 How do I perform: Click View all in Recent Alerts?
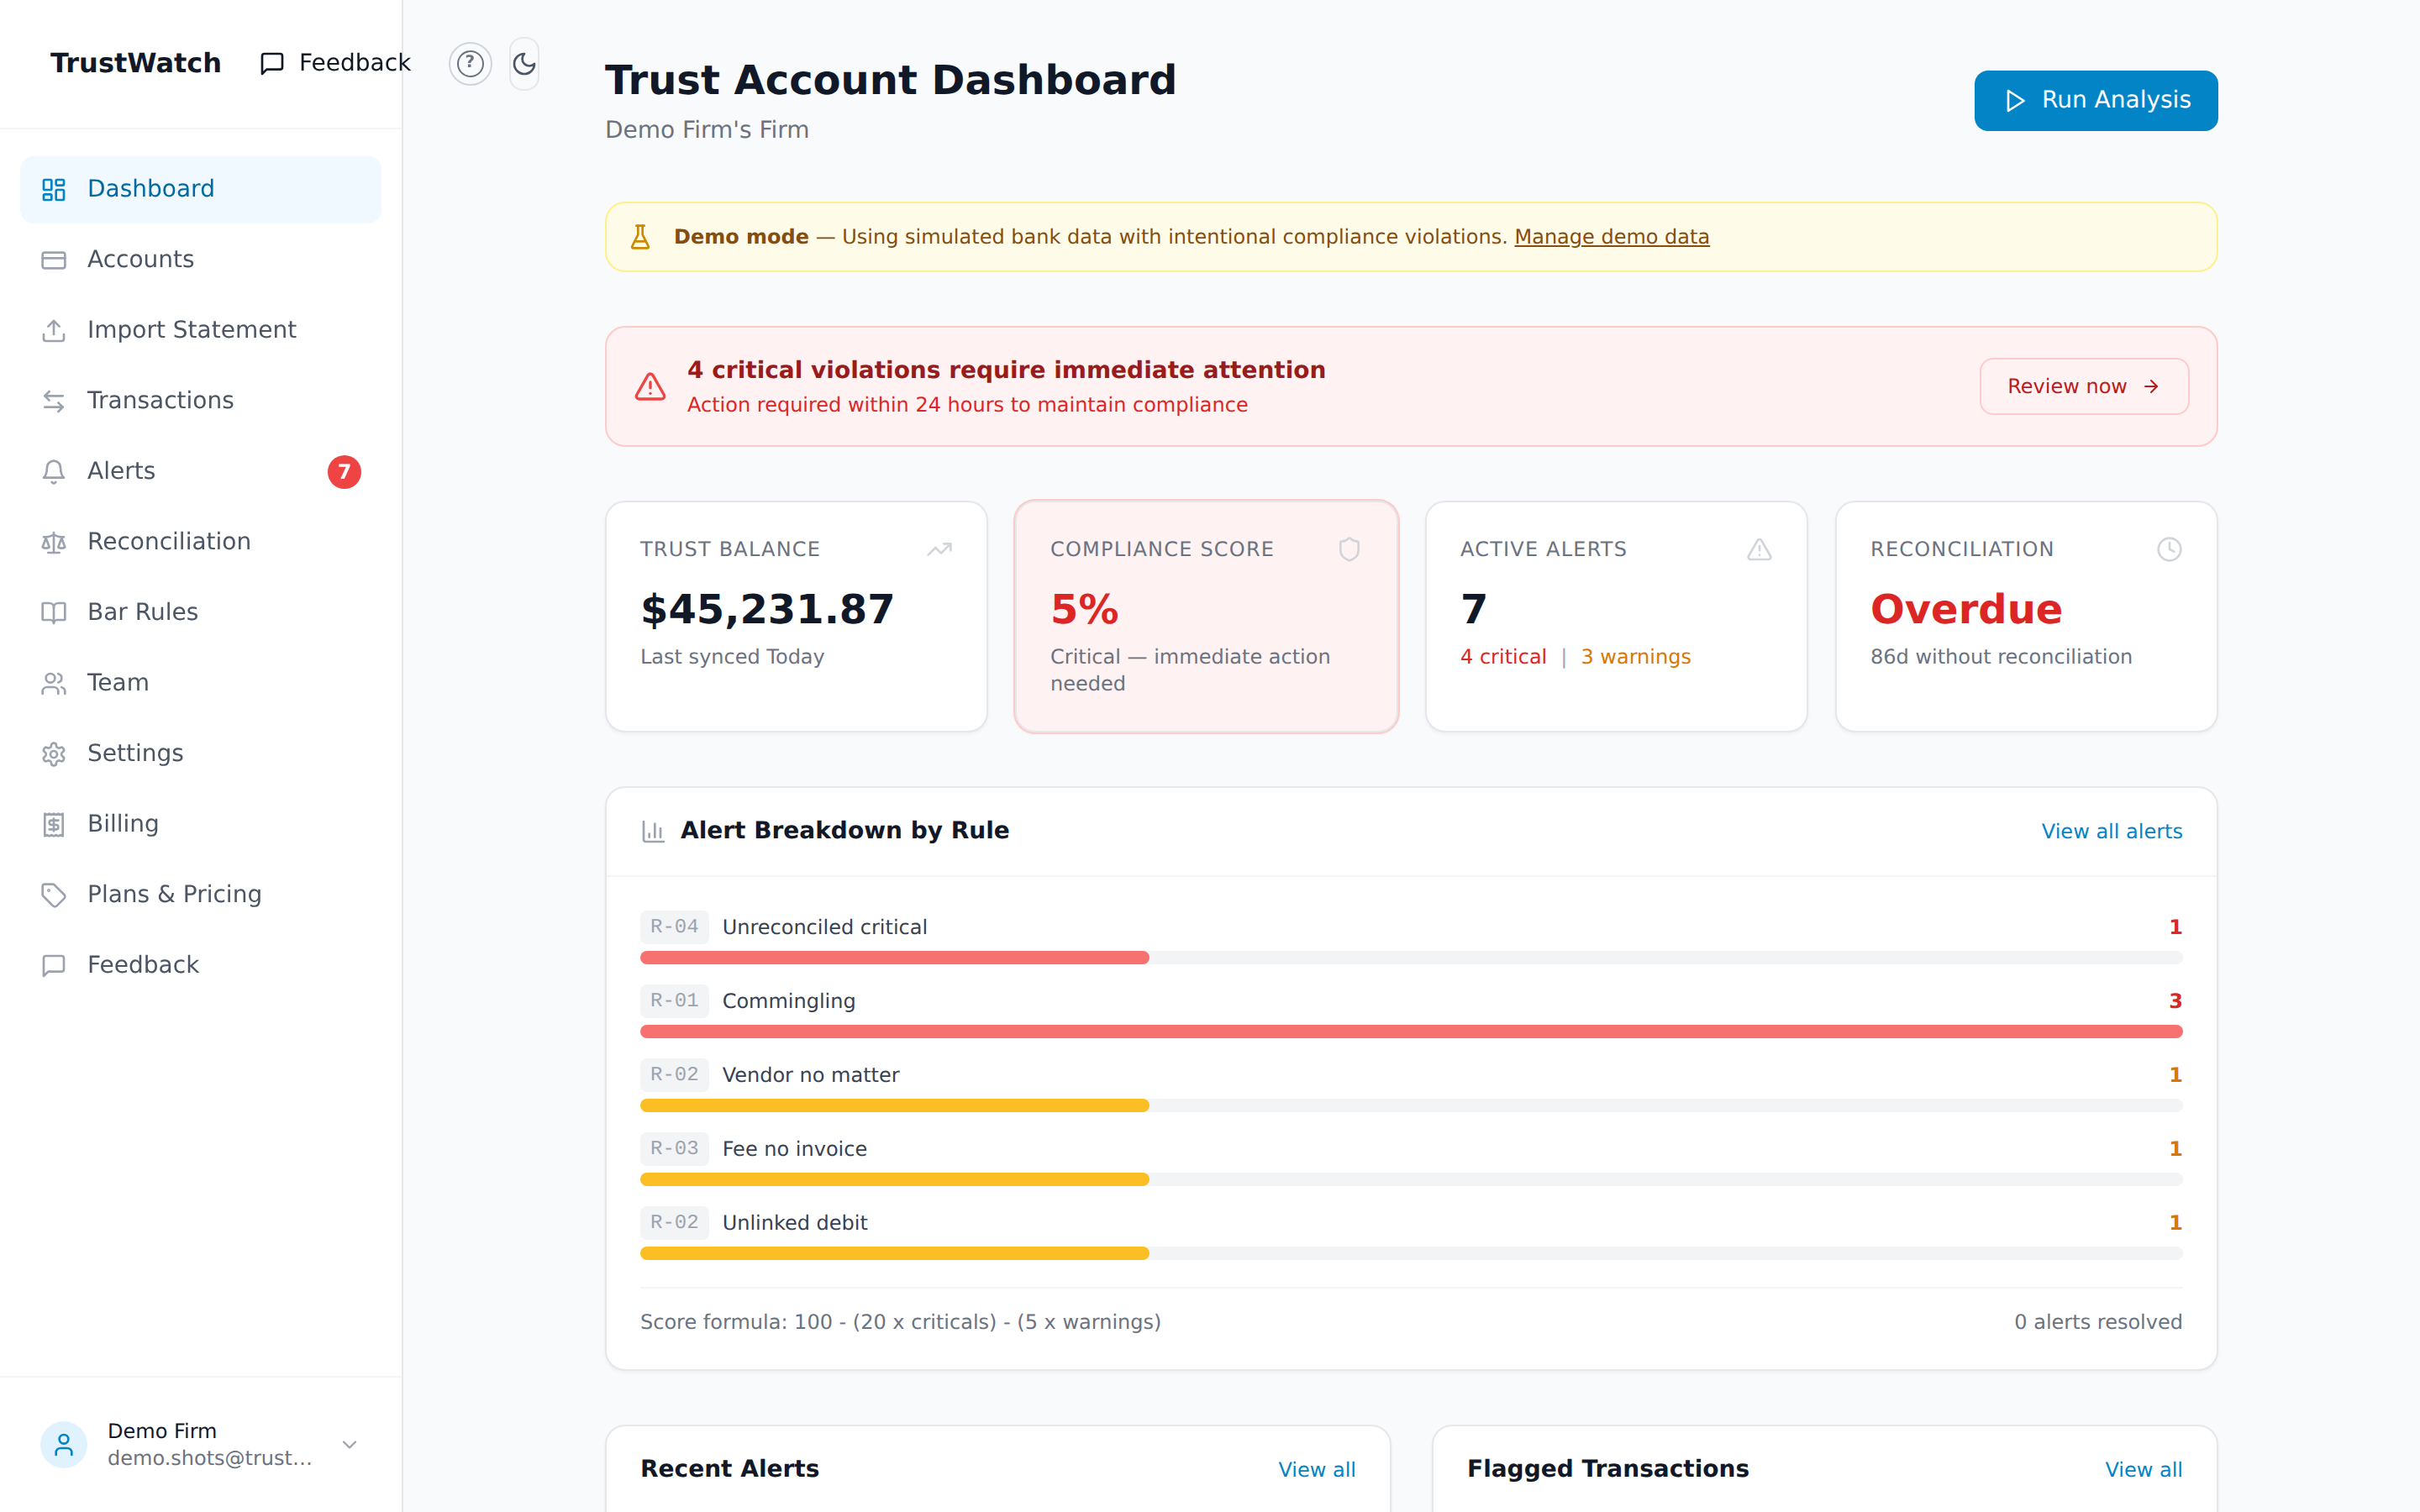pos(1316,1469)
